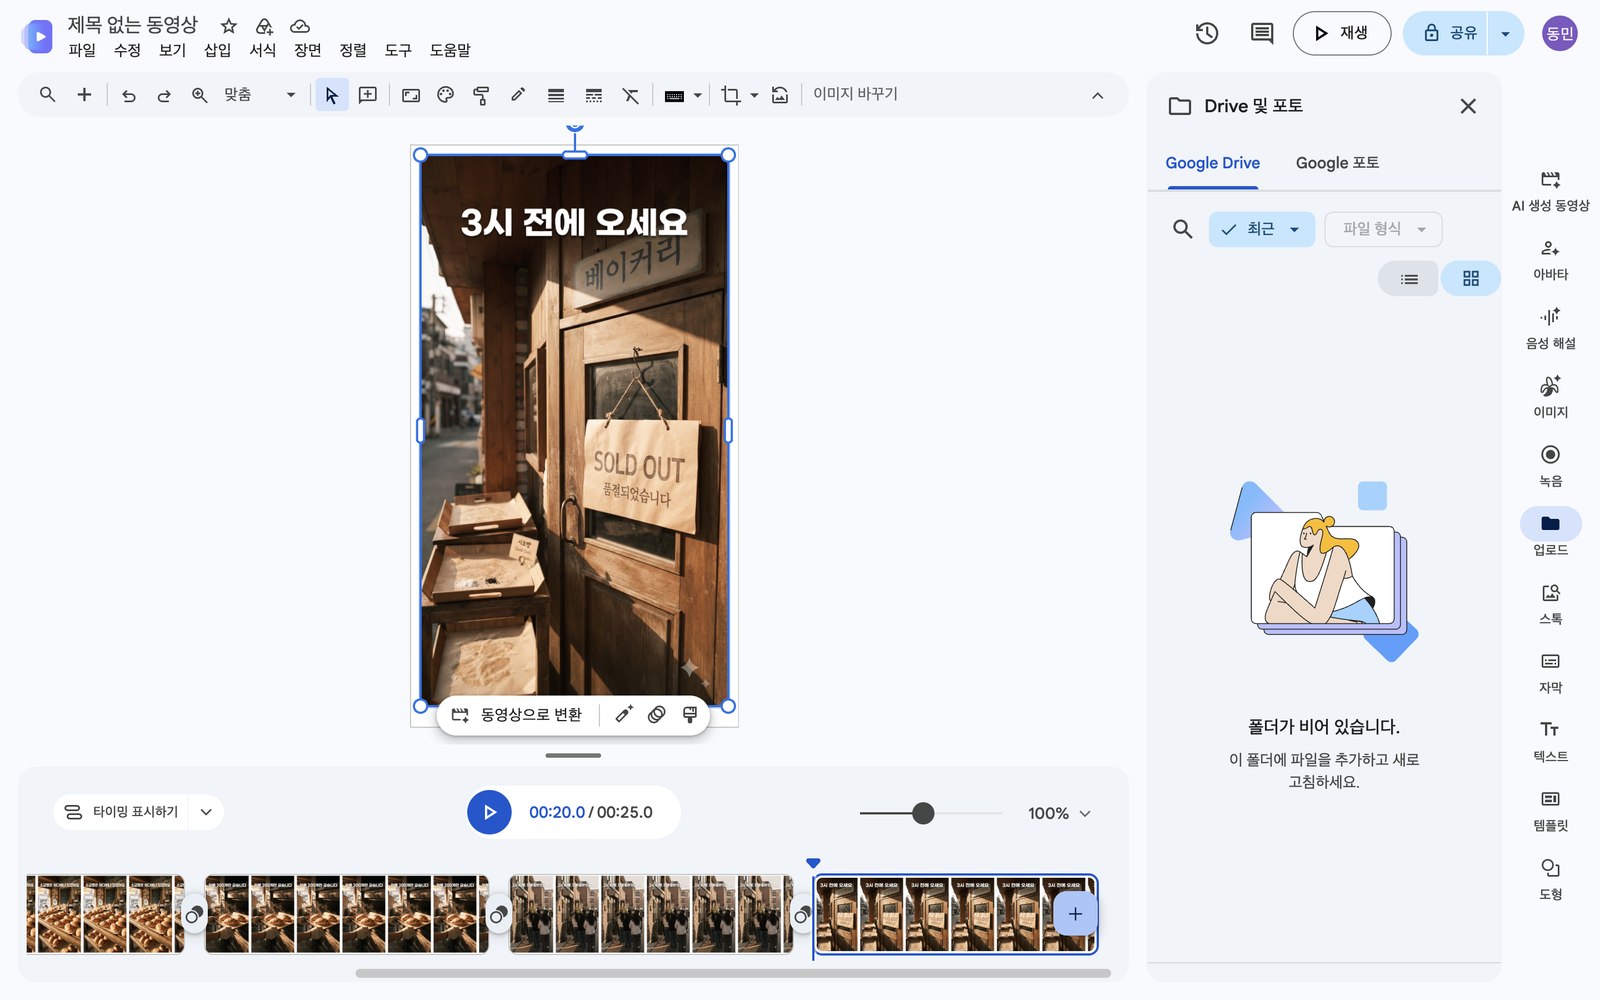Open the 템플릿 sidebar tool

click(x=1550, y=811)
